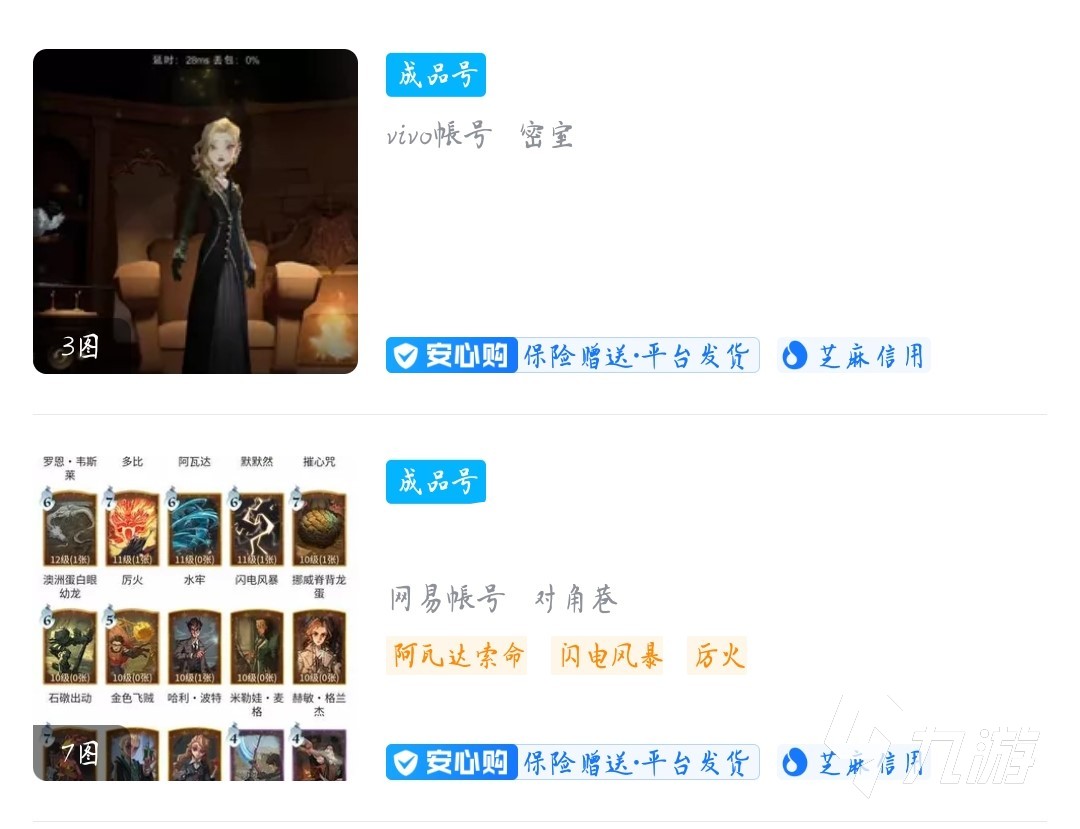Click second listing's 保险赠送·平台发货 label
The image size is (1080, 829).
[x=636, y=762]
